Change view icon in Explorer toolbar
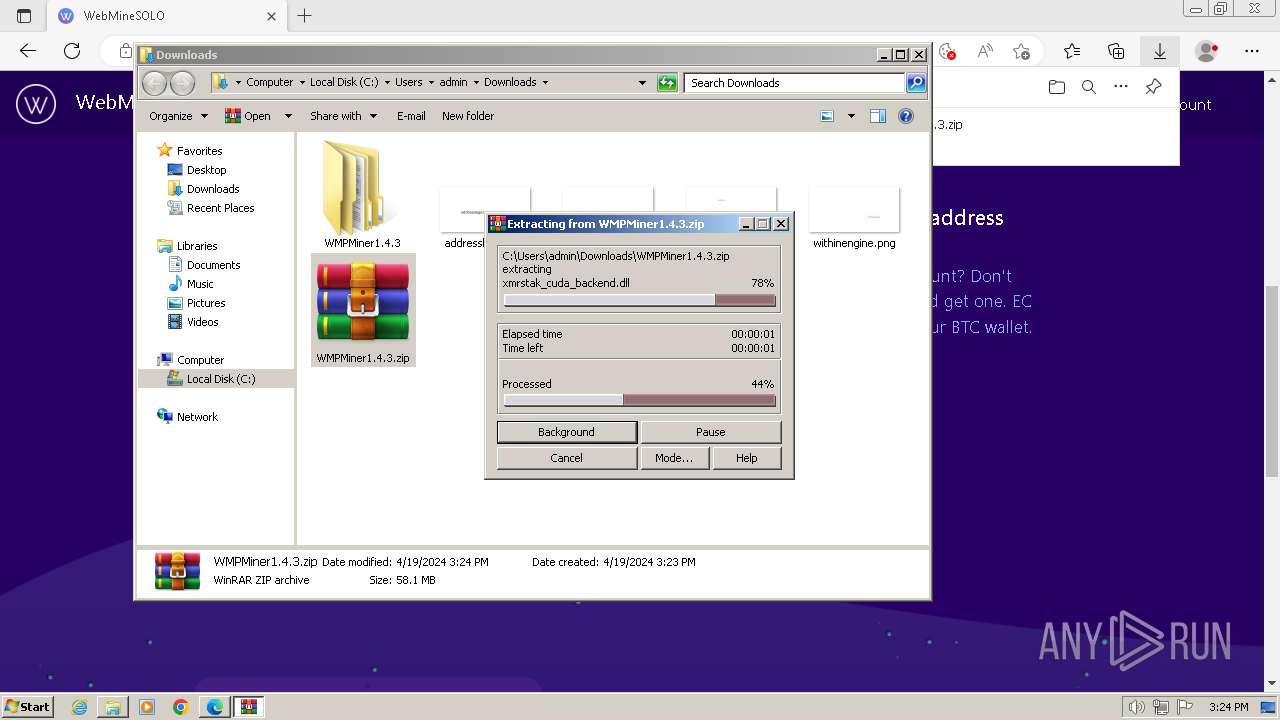1280x720 pixels. click(x=827, y=116)
